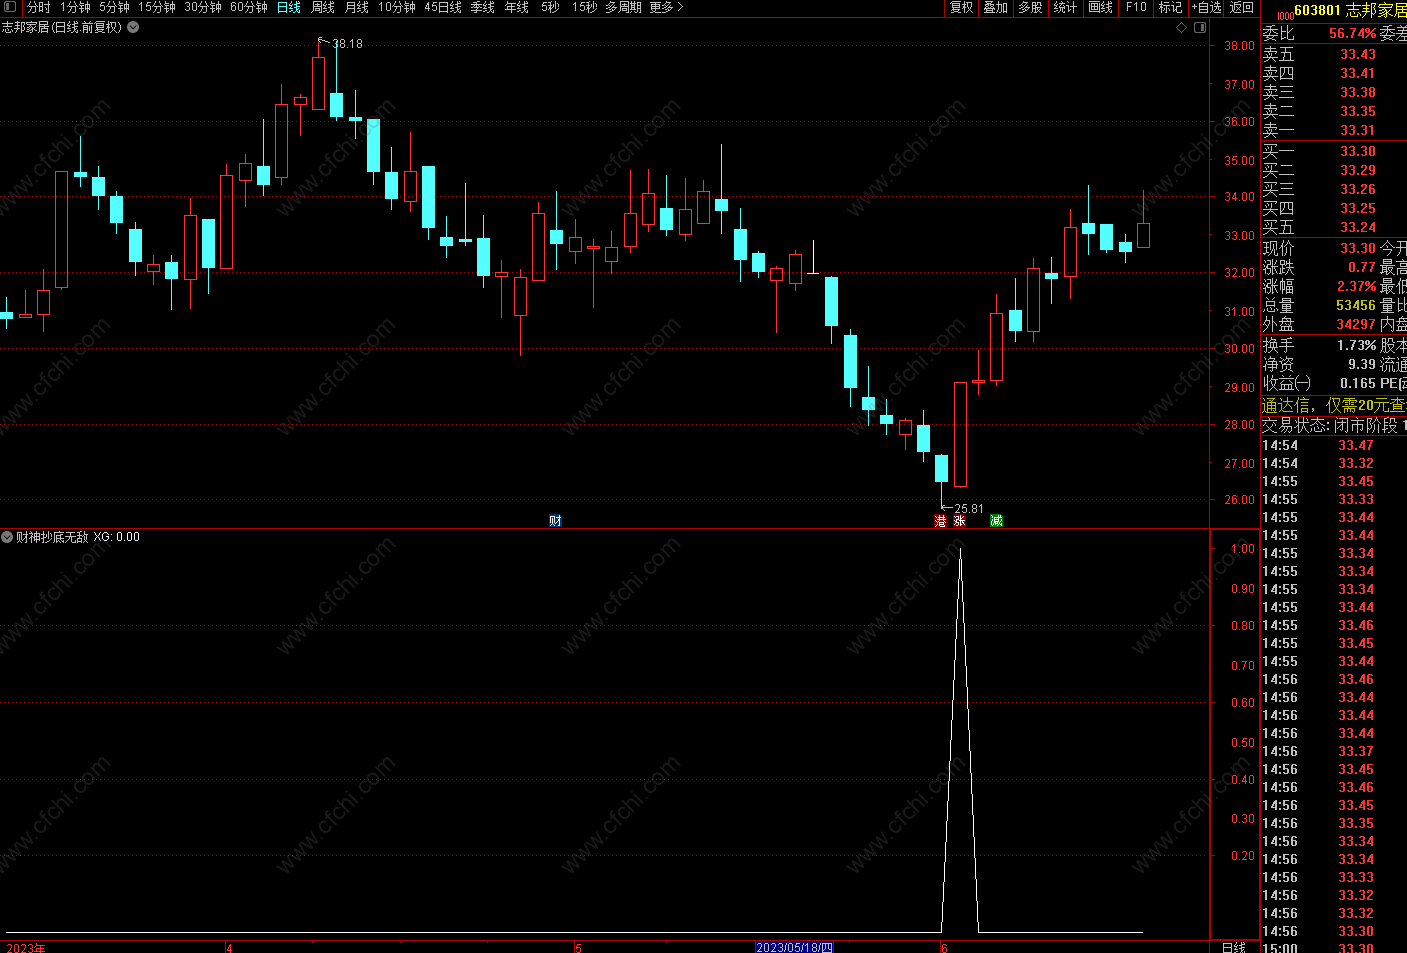Click the 多股 multi-stock button
This screenshot has width=1407, height=953.
1030,7
